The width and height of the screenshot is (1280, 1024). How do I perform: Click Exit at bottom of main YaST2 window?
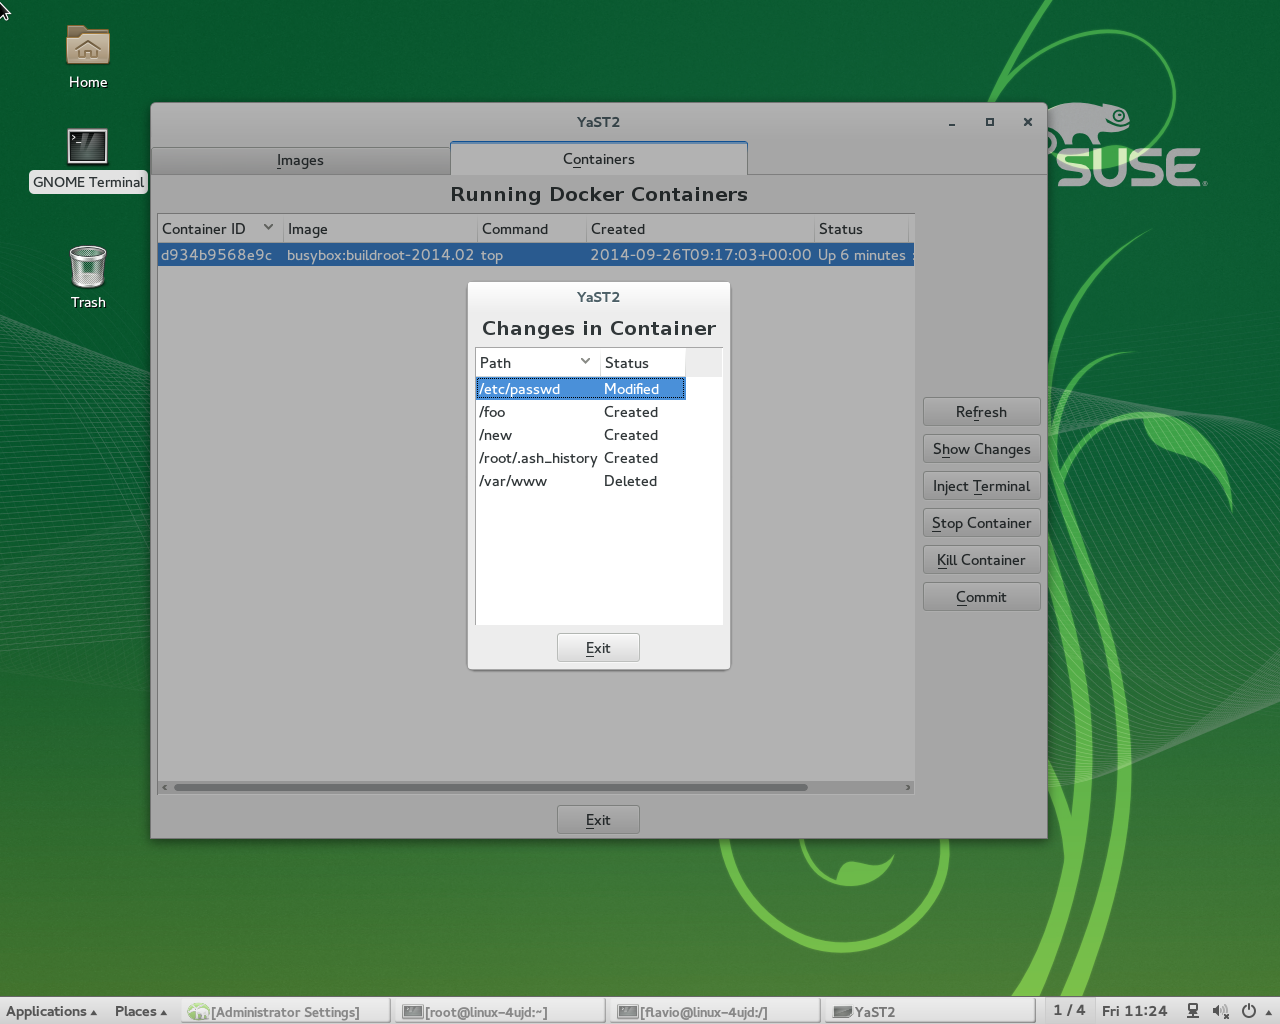pos(598,820)
